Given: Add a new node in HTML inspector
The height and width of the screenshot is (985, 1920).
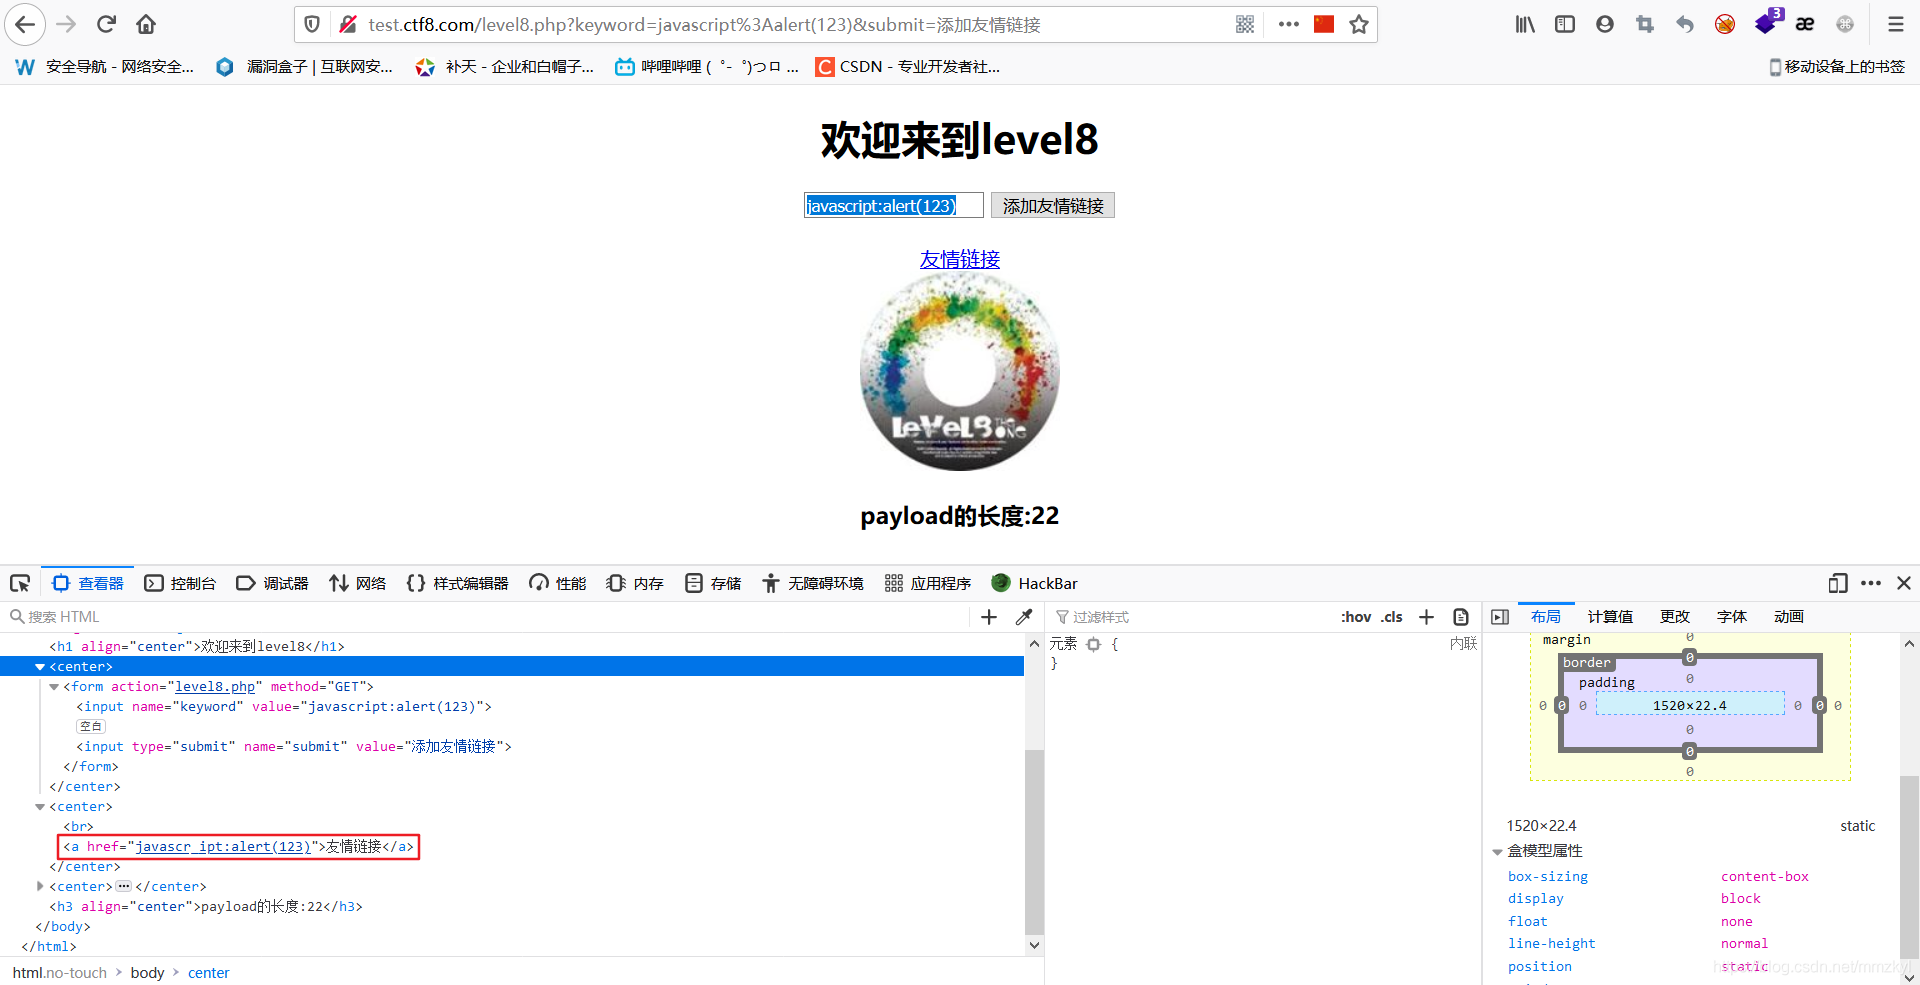Looking at the screenshot, I should [x=989, y=617].
